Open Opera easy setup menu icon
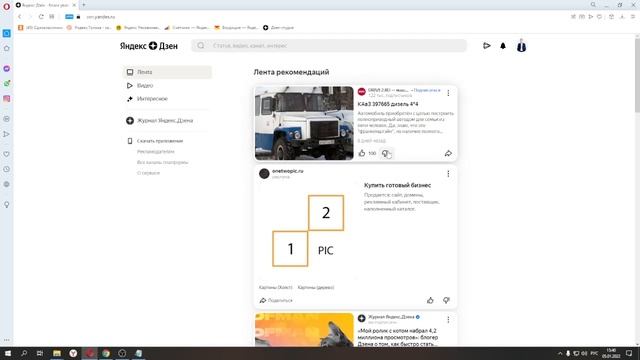Image resolution: width=640 pixels, height=360 pixels. pyautogui.click(x=633, y=17)
